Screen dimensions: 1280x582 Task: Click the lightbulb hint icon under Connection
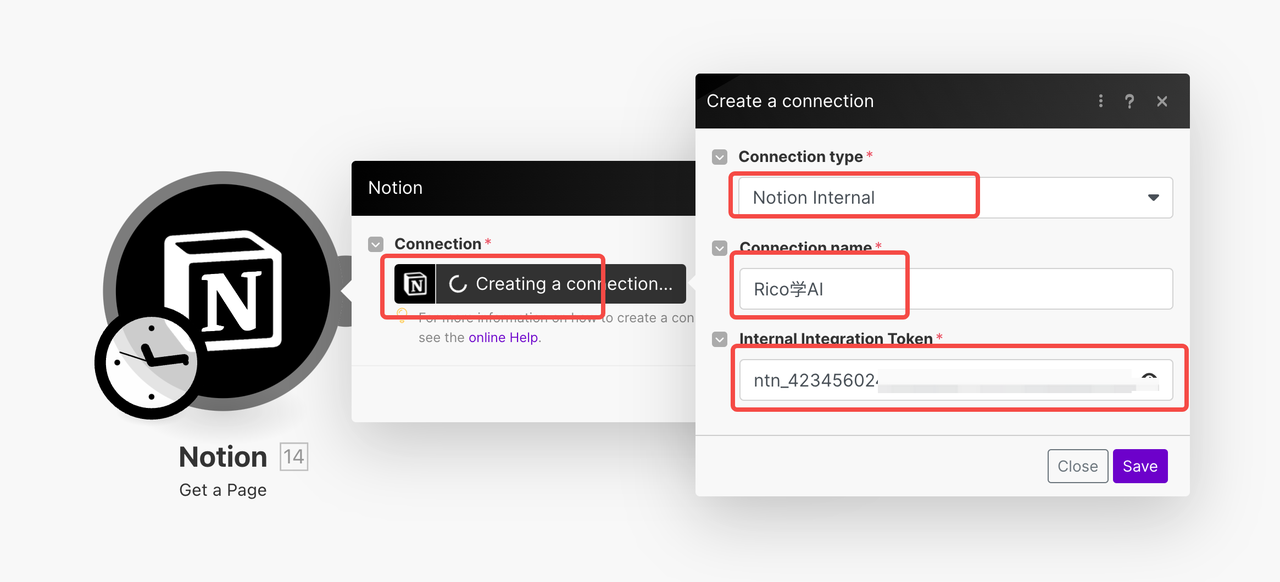coord(402,318)
